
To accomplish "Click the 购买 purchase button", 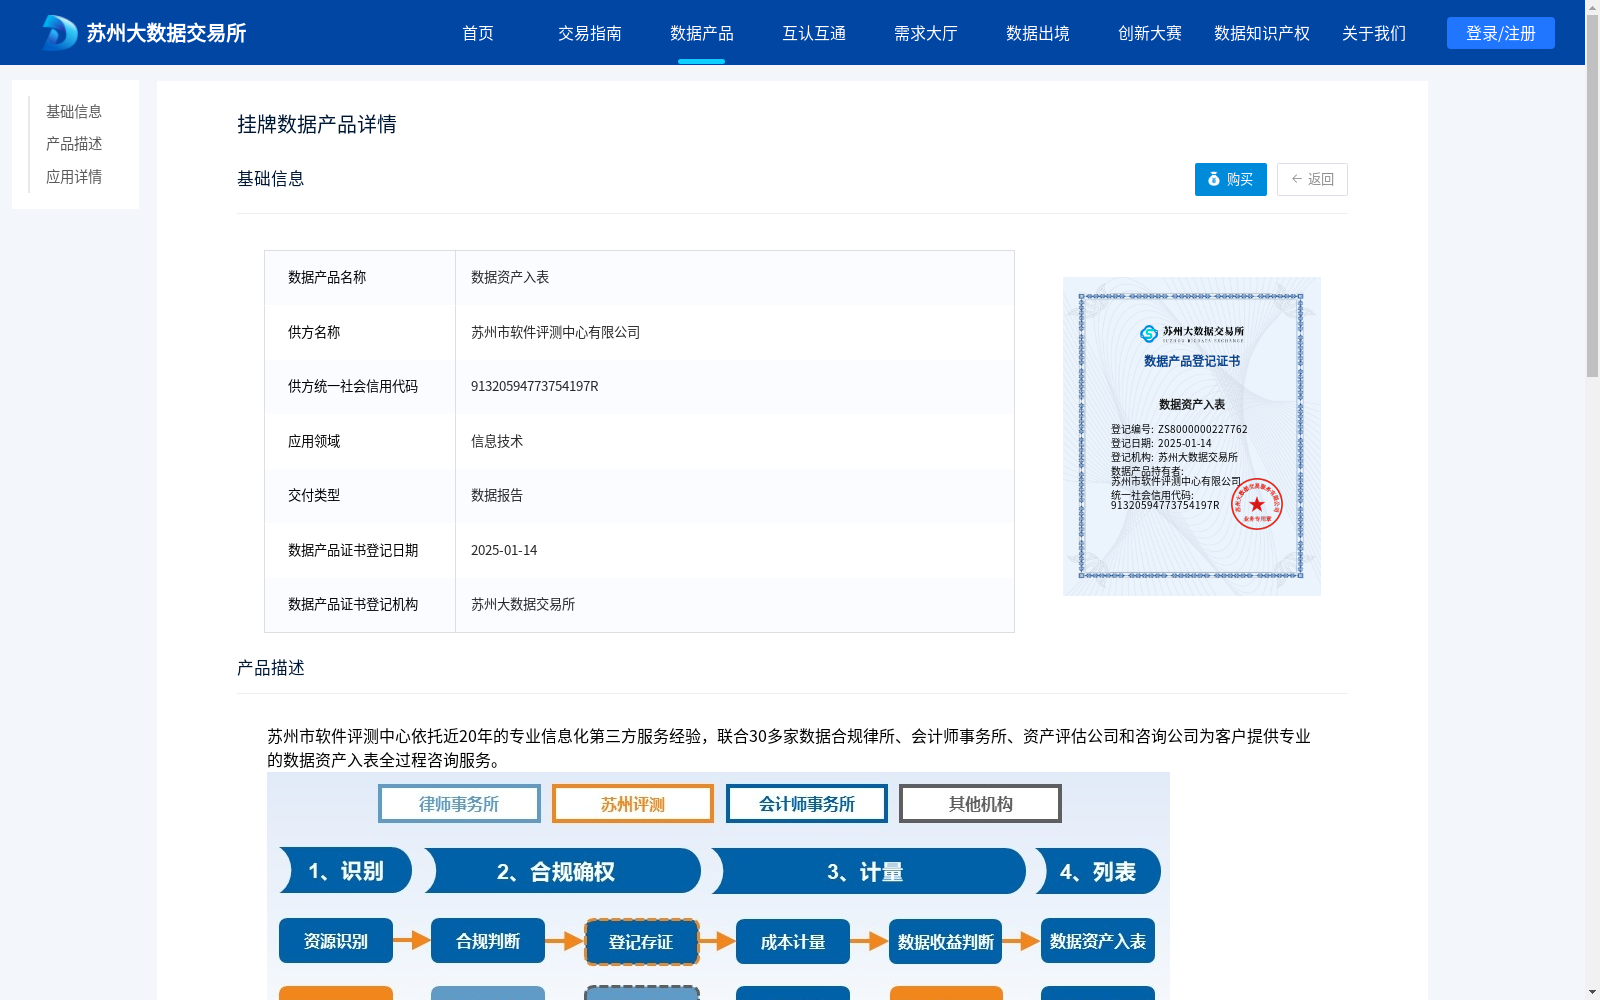I will 1231,179.
